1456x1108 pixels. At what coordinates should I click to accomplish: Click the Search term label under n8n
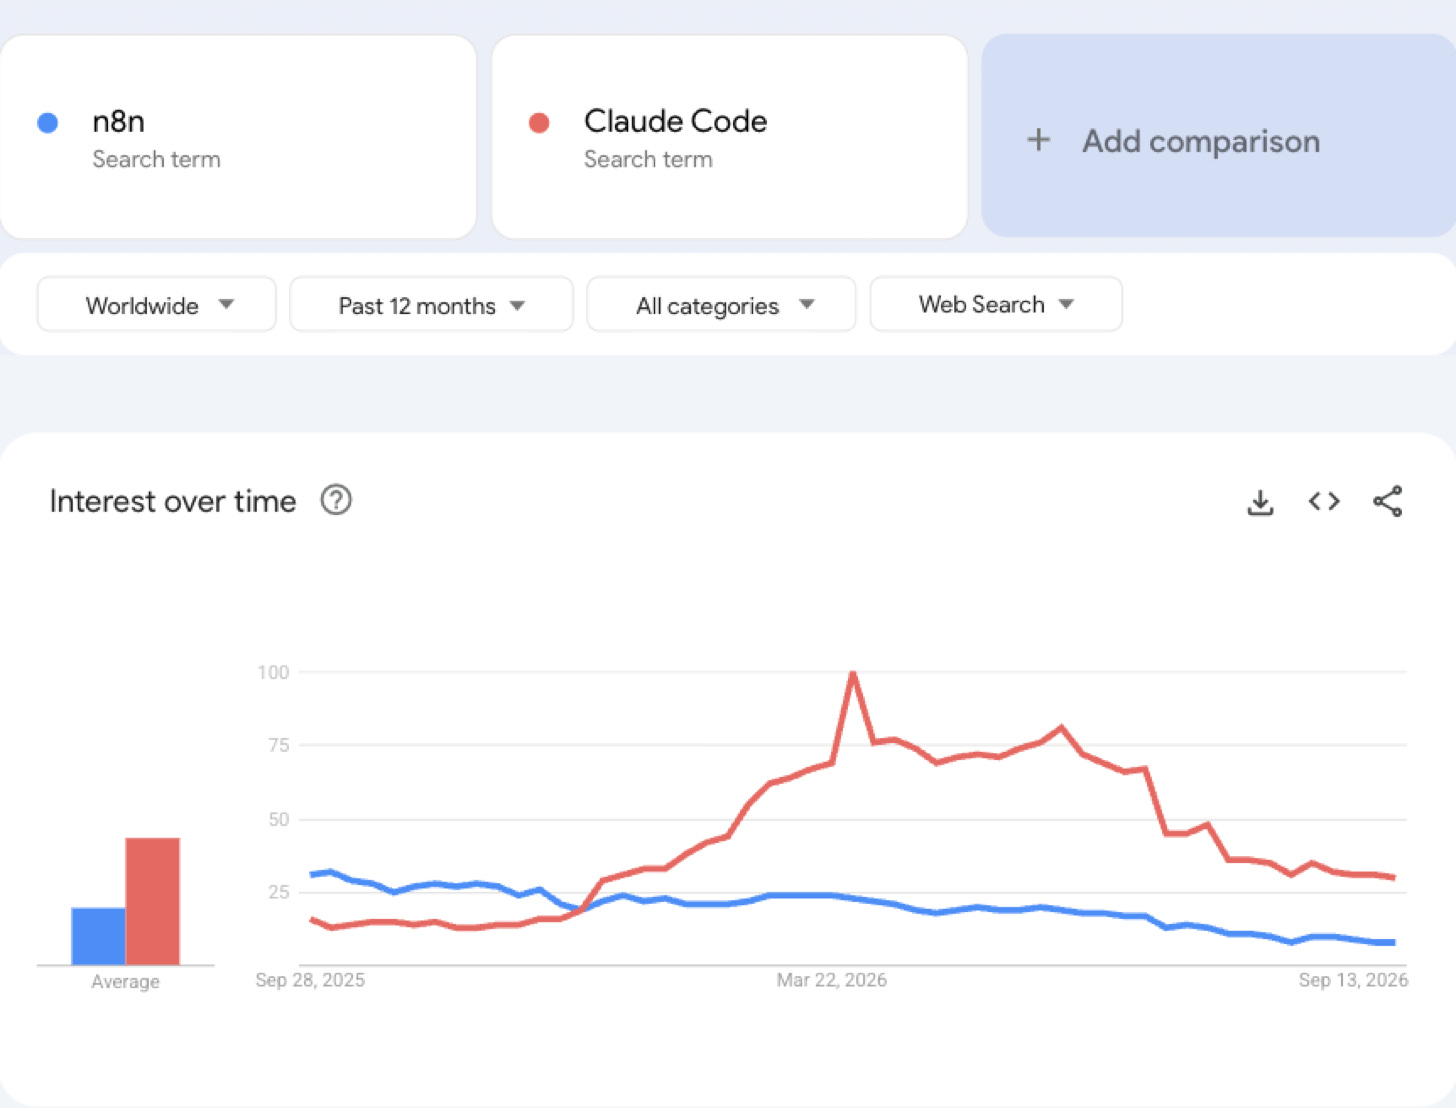pyautogui.click(x=156, y=159)
